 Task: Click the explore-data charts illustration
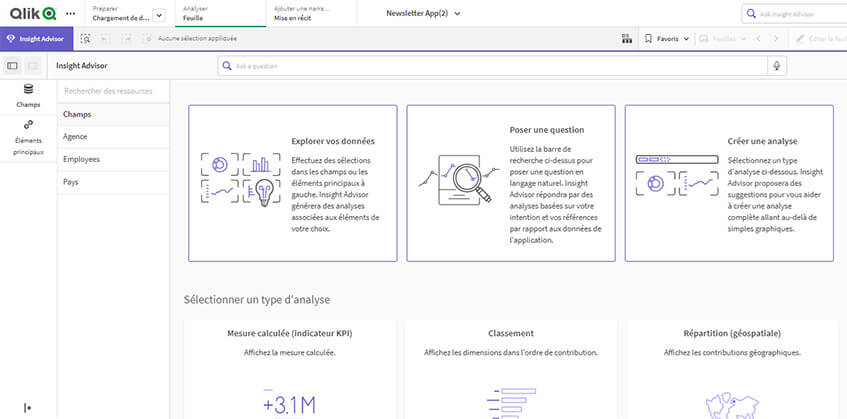[240, 178]
